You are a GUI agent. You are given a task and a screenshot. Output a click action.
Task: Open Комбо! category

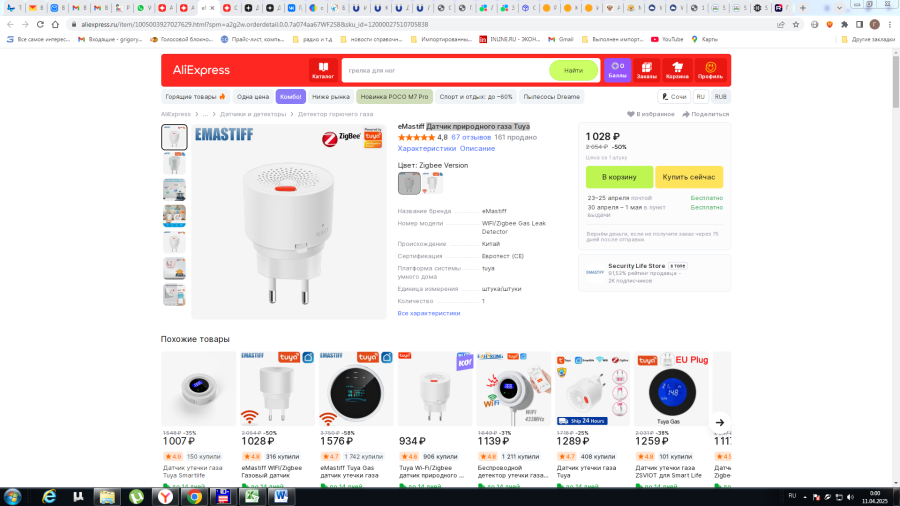290,97
